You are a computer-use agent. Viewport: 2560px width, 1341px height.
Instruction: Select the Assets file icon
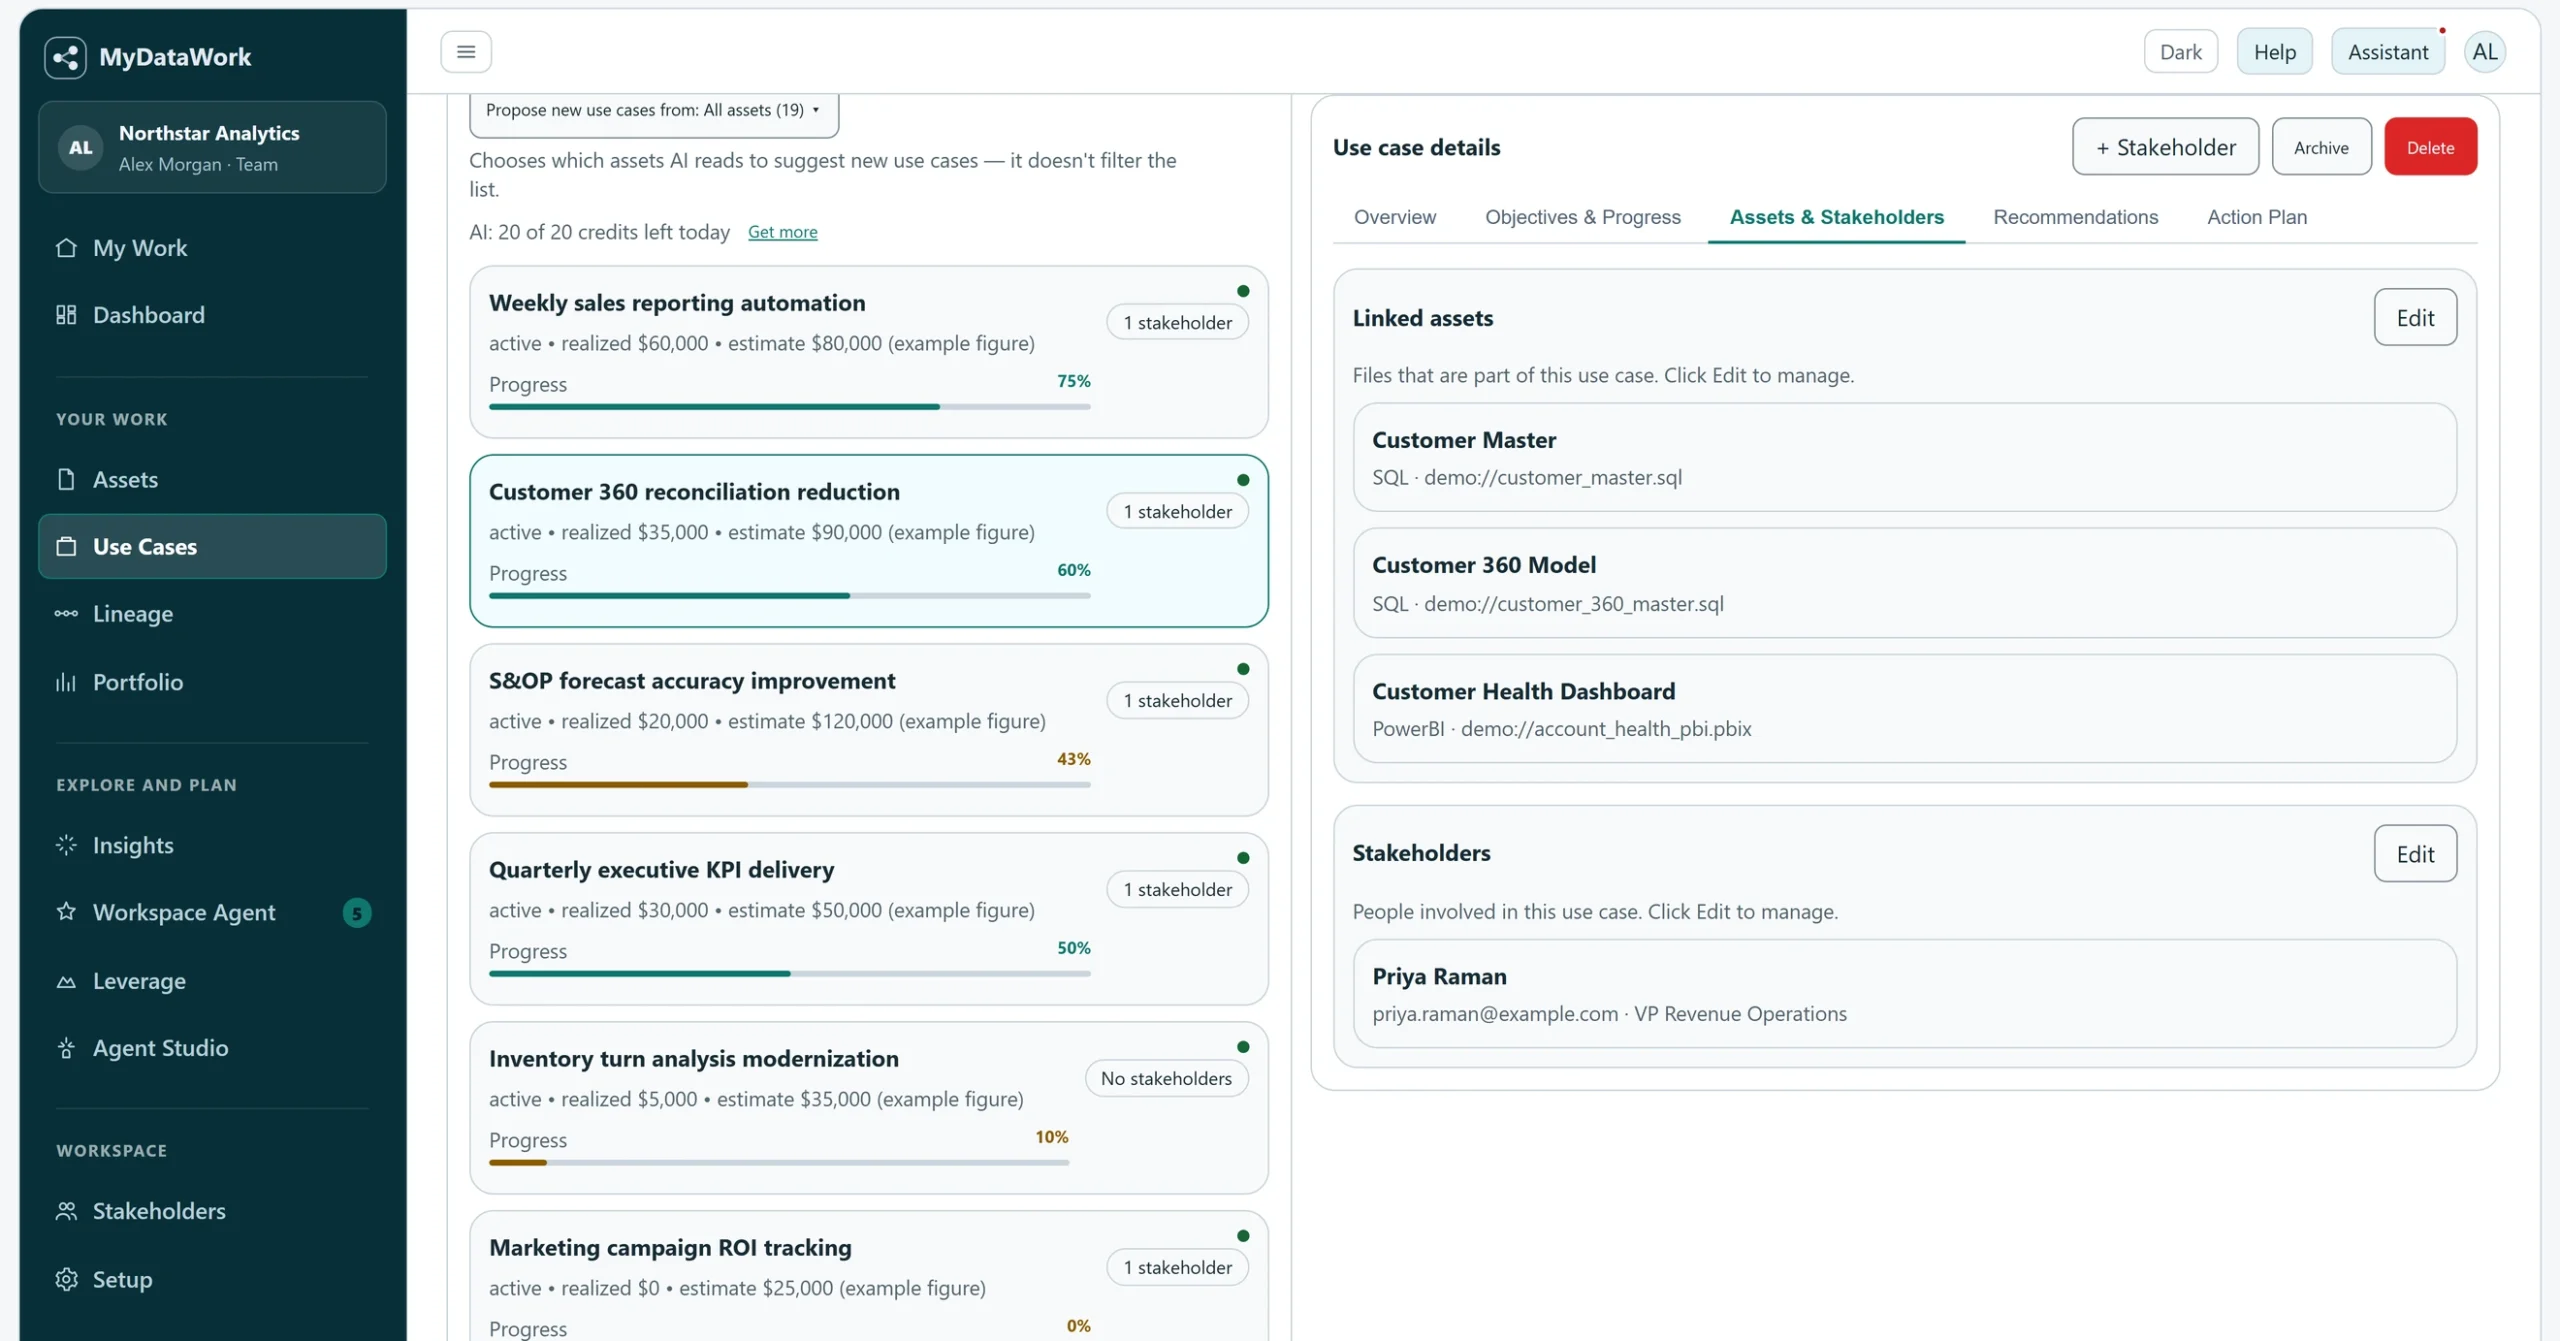pyautogui.click(x=66, y=479)
